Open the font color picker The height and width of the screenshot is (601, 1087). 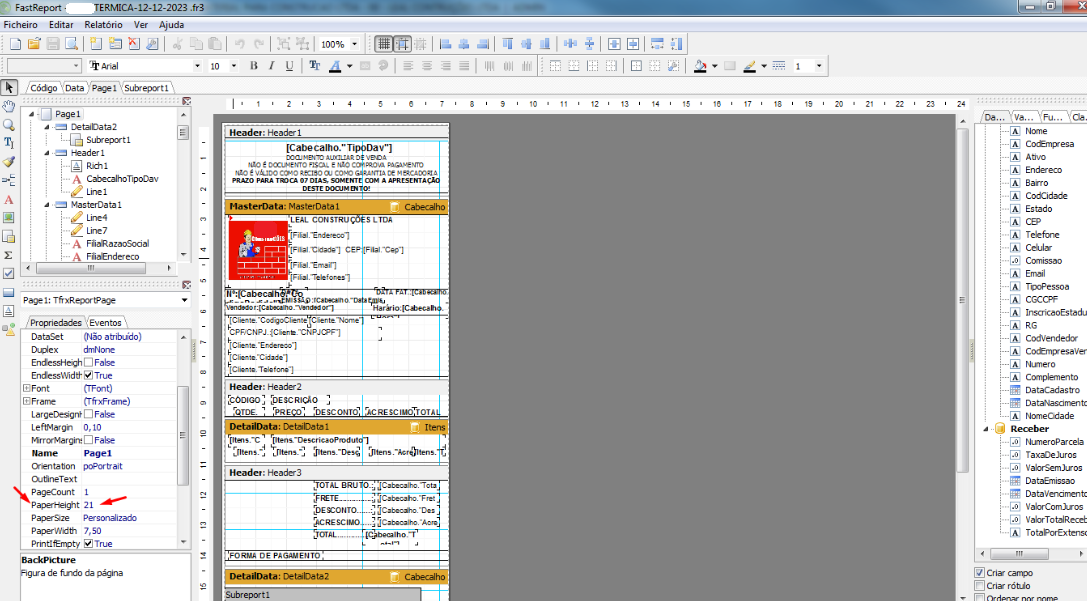(x=349, y=66)
